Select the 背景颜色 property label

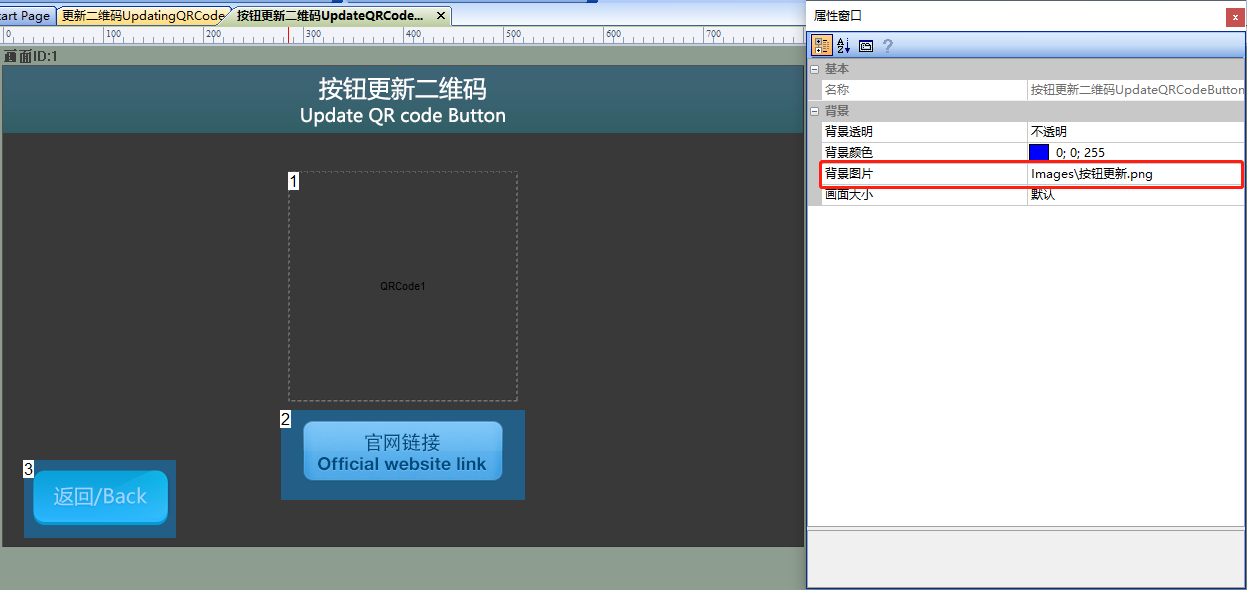[x=849, y=152]
